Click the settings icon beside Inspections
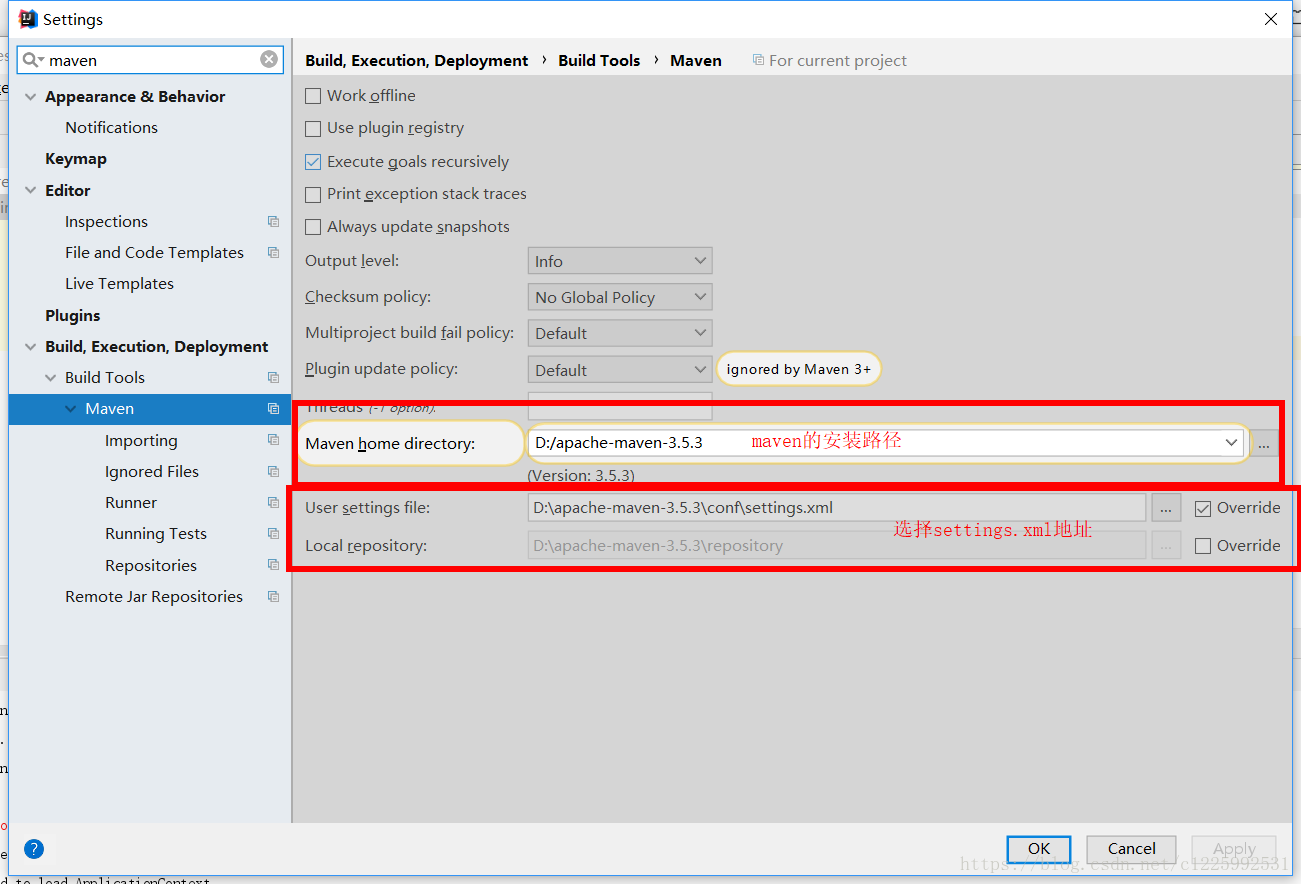Image resolution: width=1301 pixels, height=884 pixels. (x=273, y=221)
